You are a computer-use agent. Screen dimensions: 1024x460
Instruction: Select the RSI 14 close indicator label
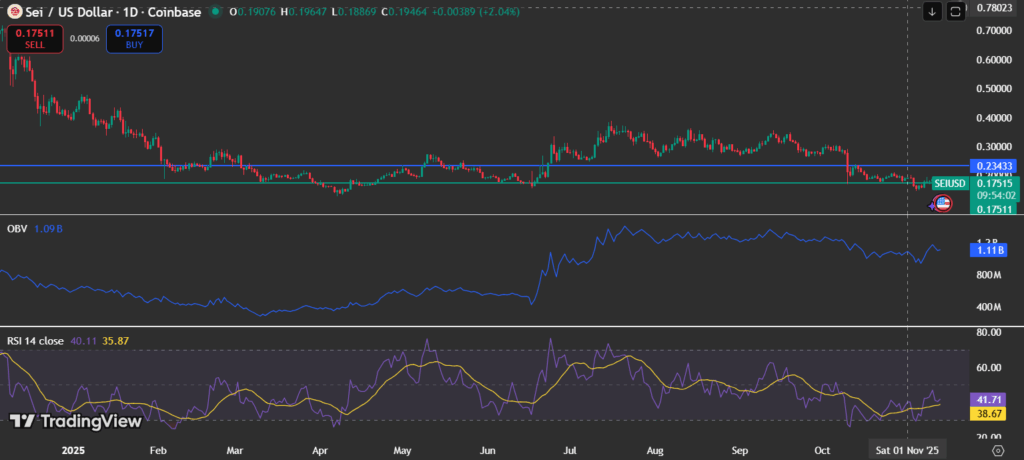(x=35, y=341)
